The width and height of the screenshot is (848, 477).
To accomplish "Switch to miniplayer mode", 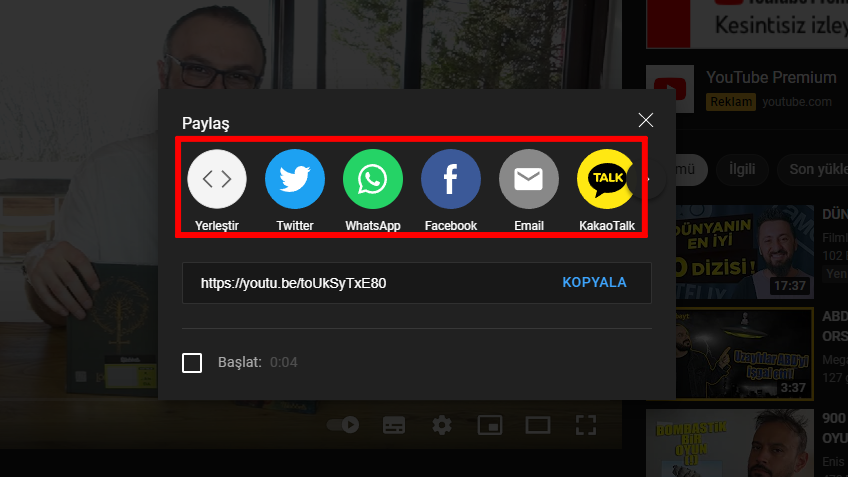I will coord(490,425).
